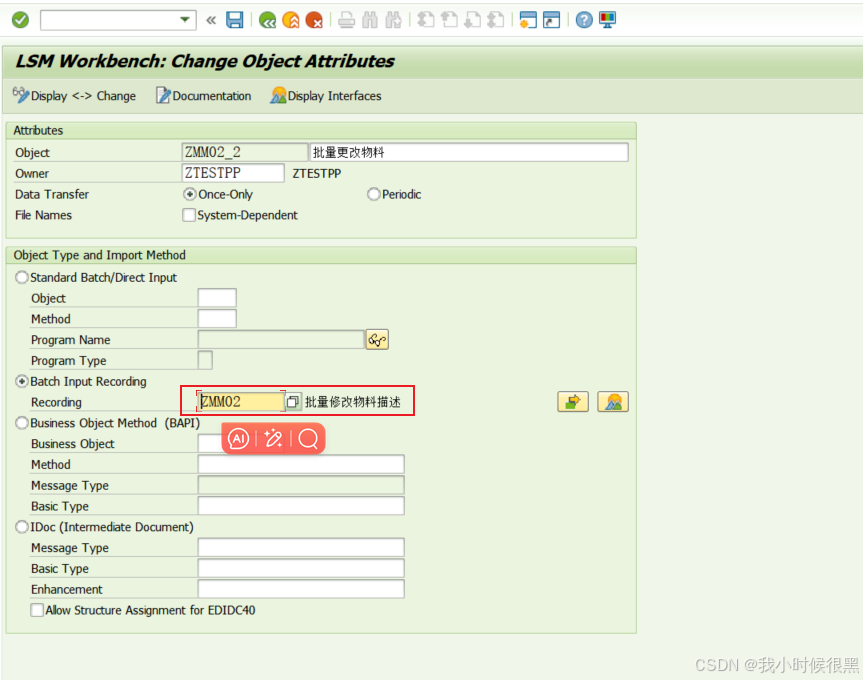Select Business Object Method (BAPI) radio button
Screen dimensions: 863x680
[22, 423]
